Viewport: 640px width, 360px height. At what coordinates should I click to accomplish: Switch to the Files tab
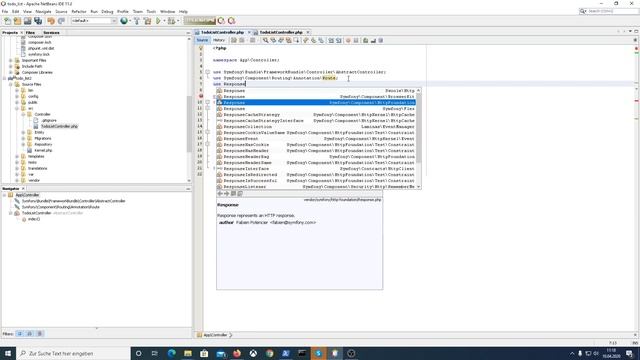(x=31, y=33)
